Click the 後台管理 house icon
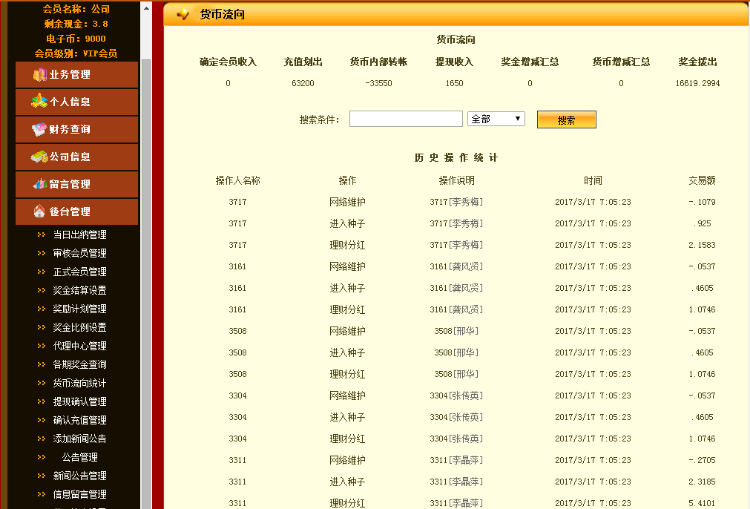 tap(39, 211)
